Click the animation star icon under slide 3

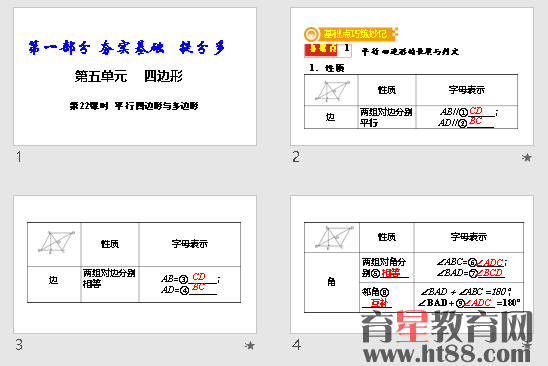tap(250, 345)
